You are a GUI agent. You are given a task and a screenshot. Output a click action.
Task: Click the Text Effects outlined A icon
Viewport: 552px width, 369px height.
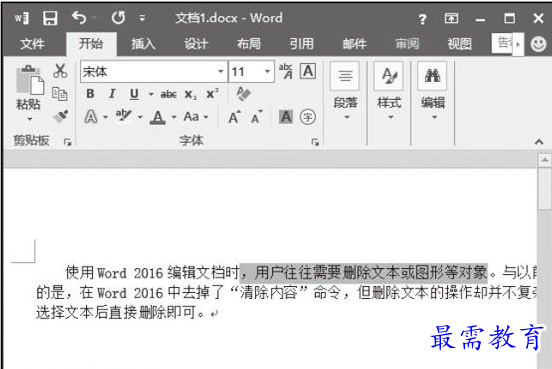point(91,117)
